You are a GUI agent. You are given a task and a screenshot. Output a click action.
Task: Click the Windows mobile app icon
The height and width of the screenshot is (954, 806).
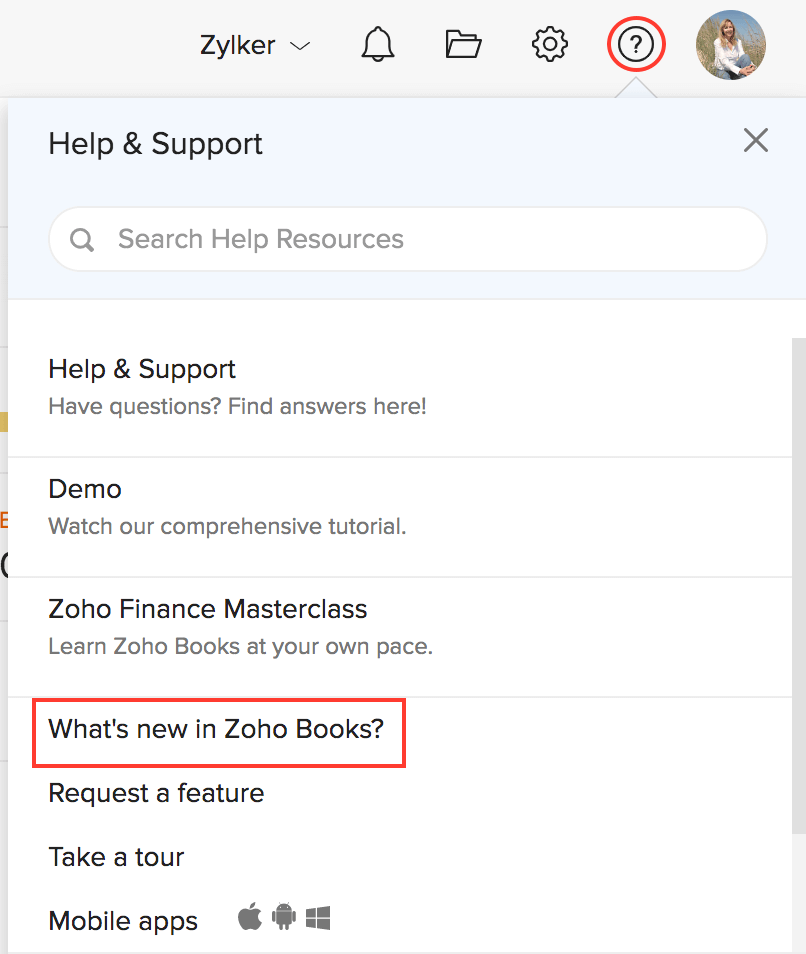click(318, 917)
